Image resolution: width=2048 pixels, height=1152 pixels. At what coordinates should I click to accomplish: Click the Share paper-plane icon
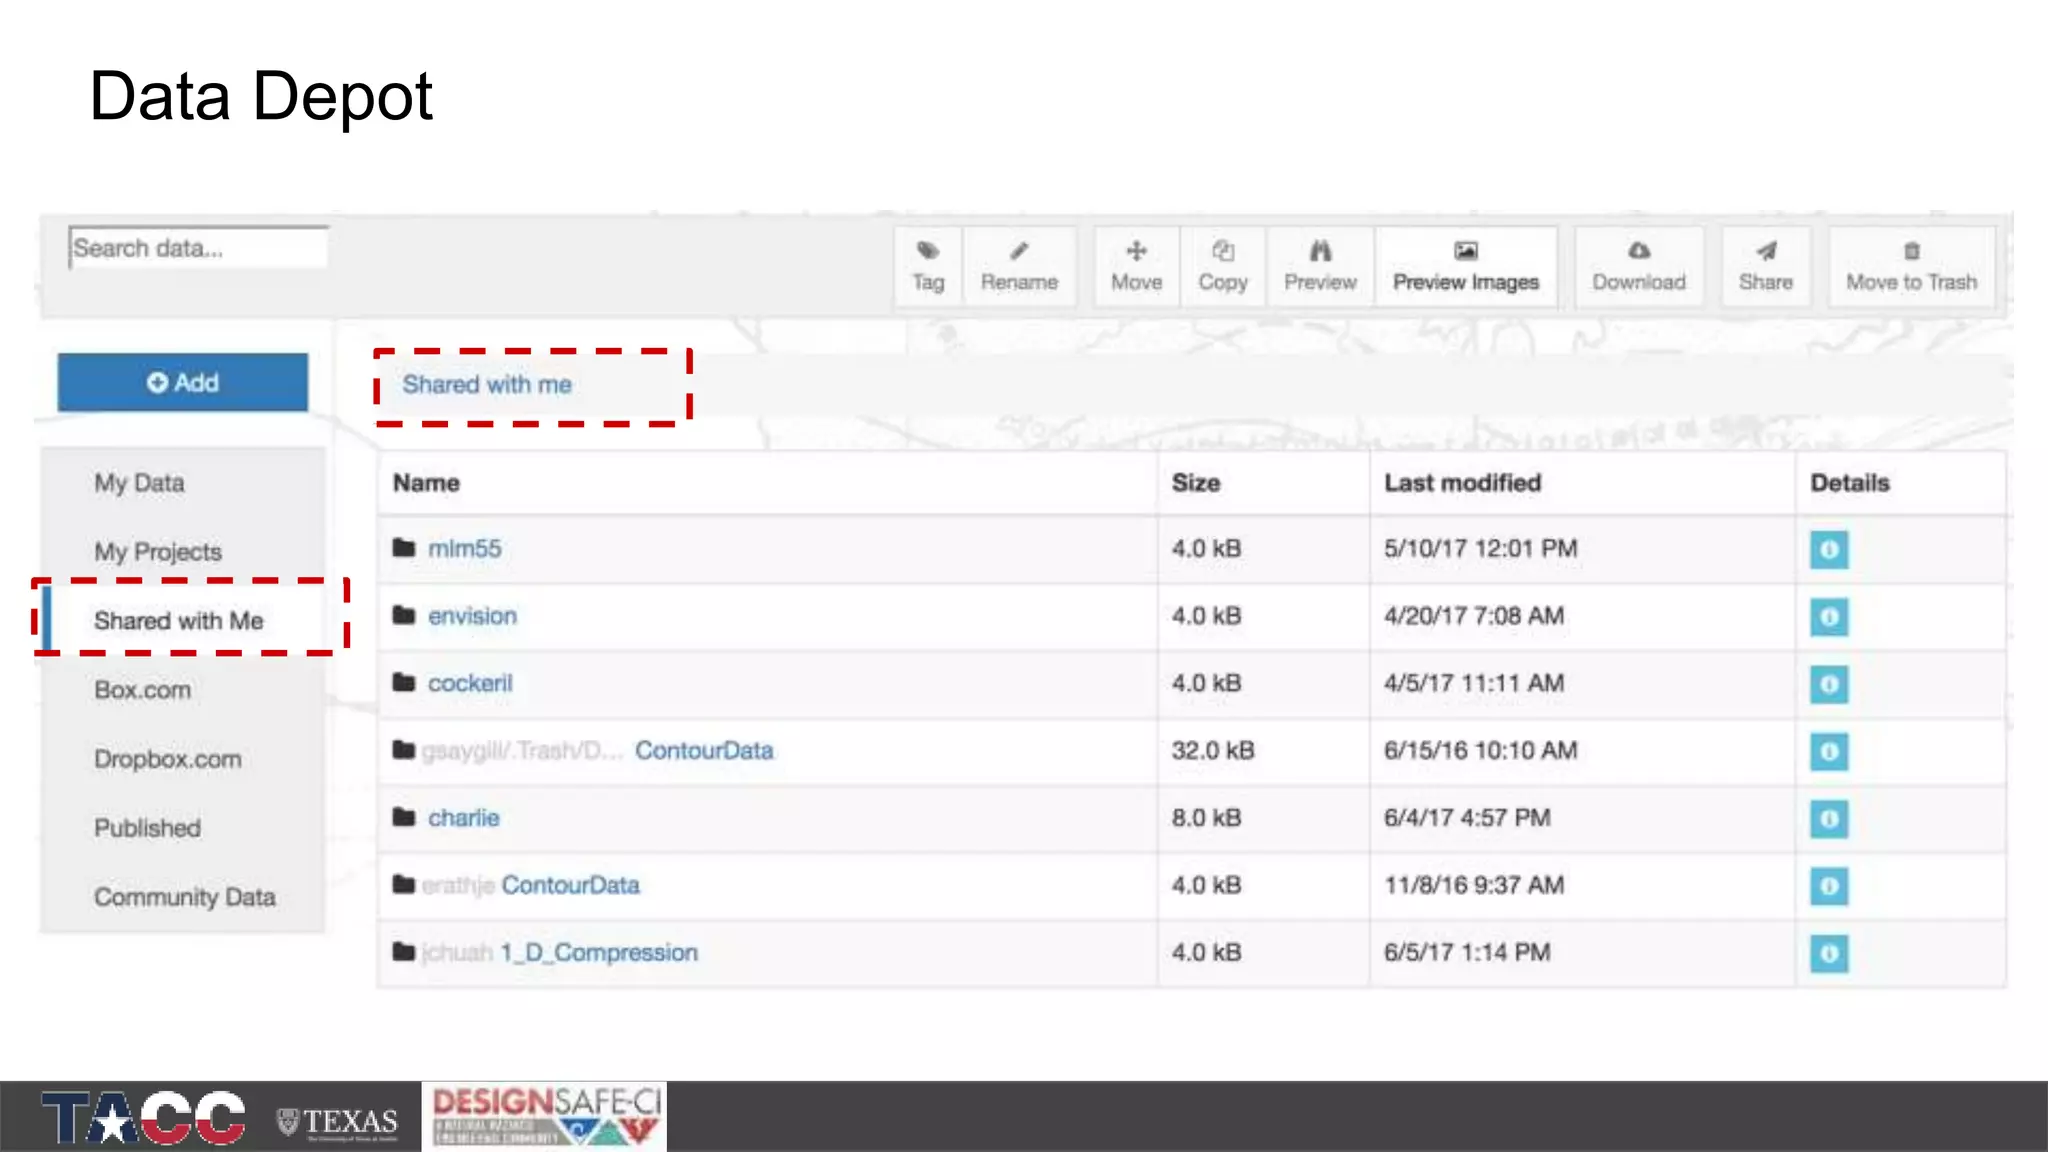pyautogui.click(x=1765, y=252)
